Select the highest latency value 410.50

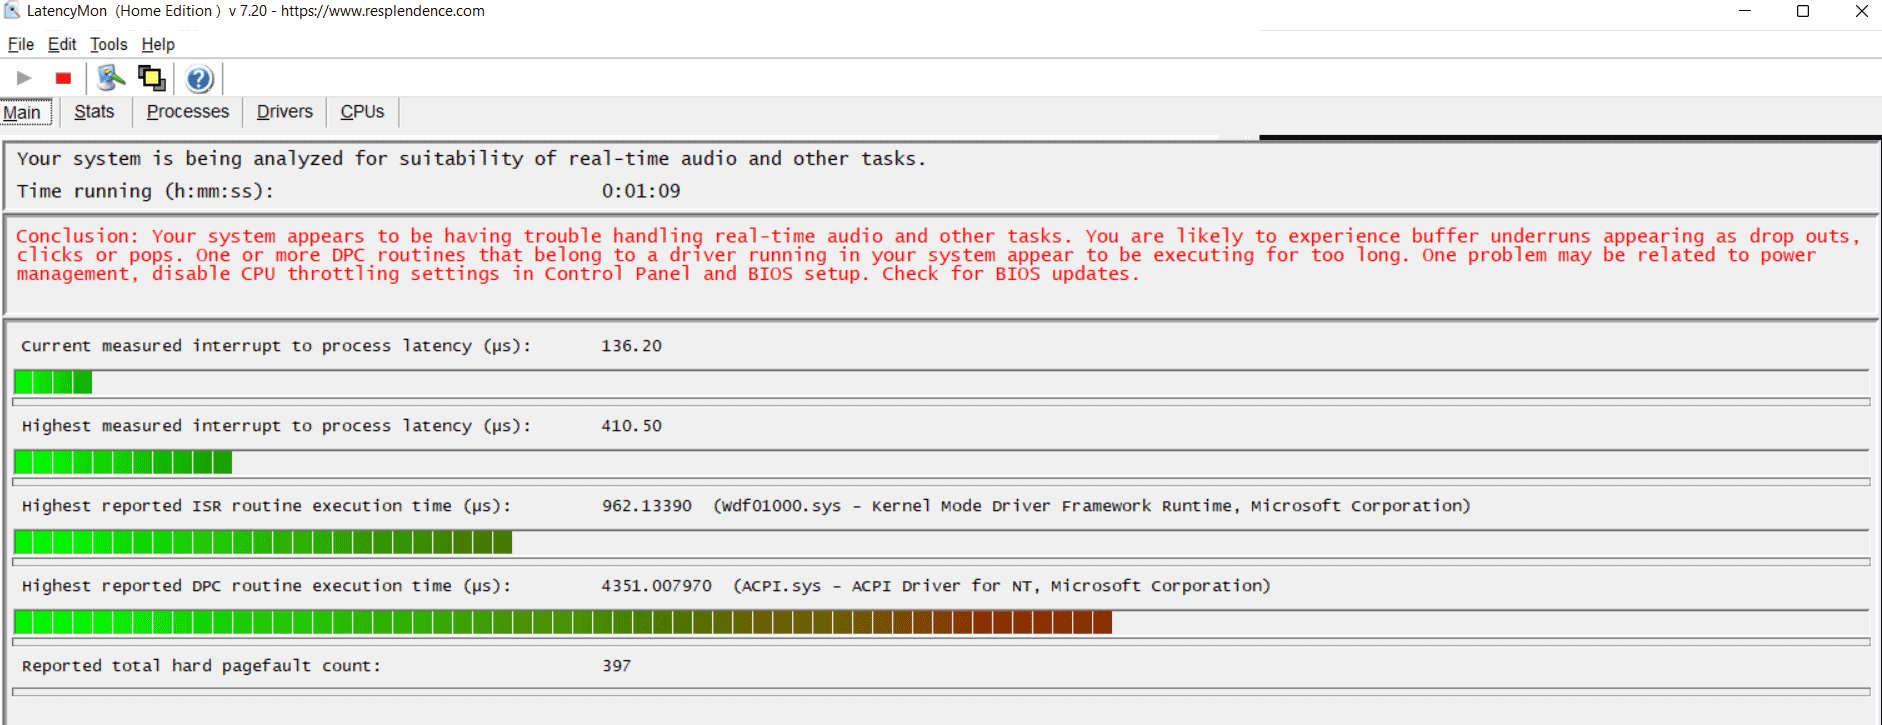click(631, 426)
